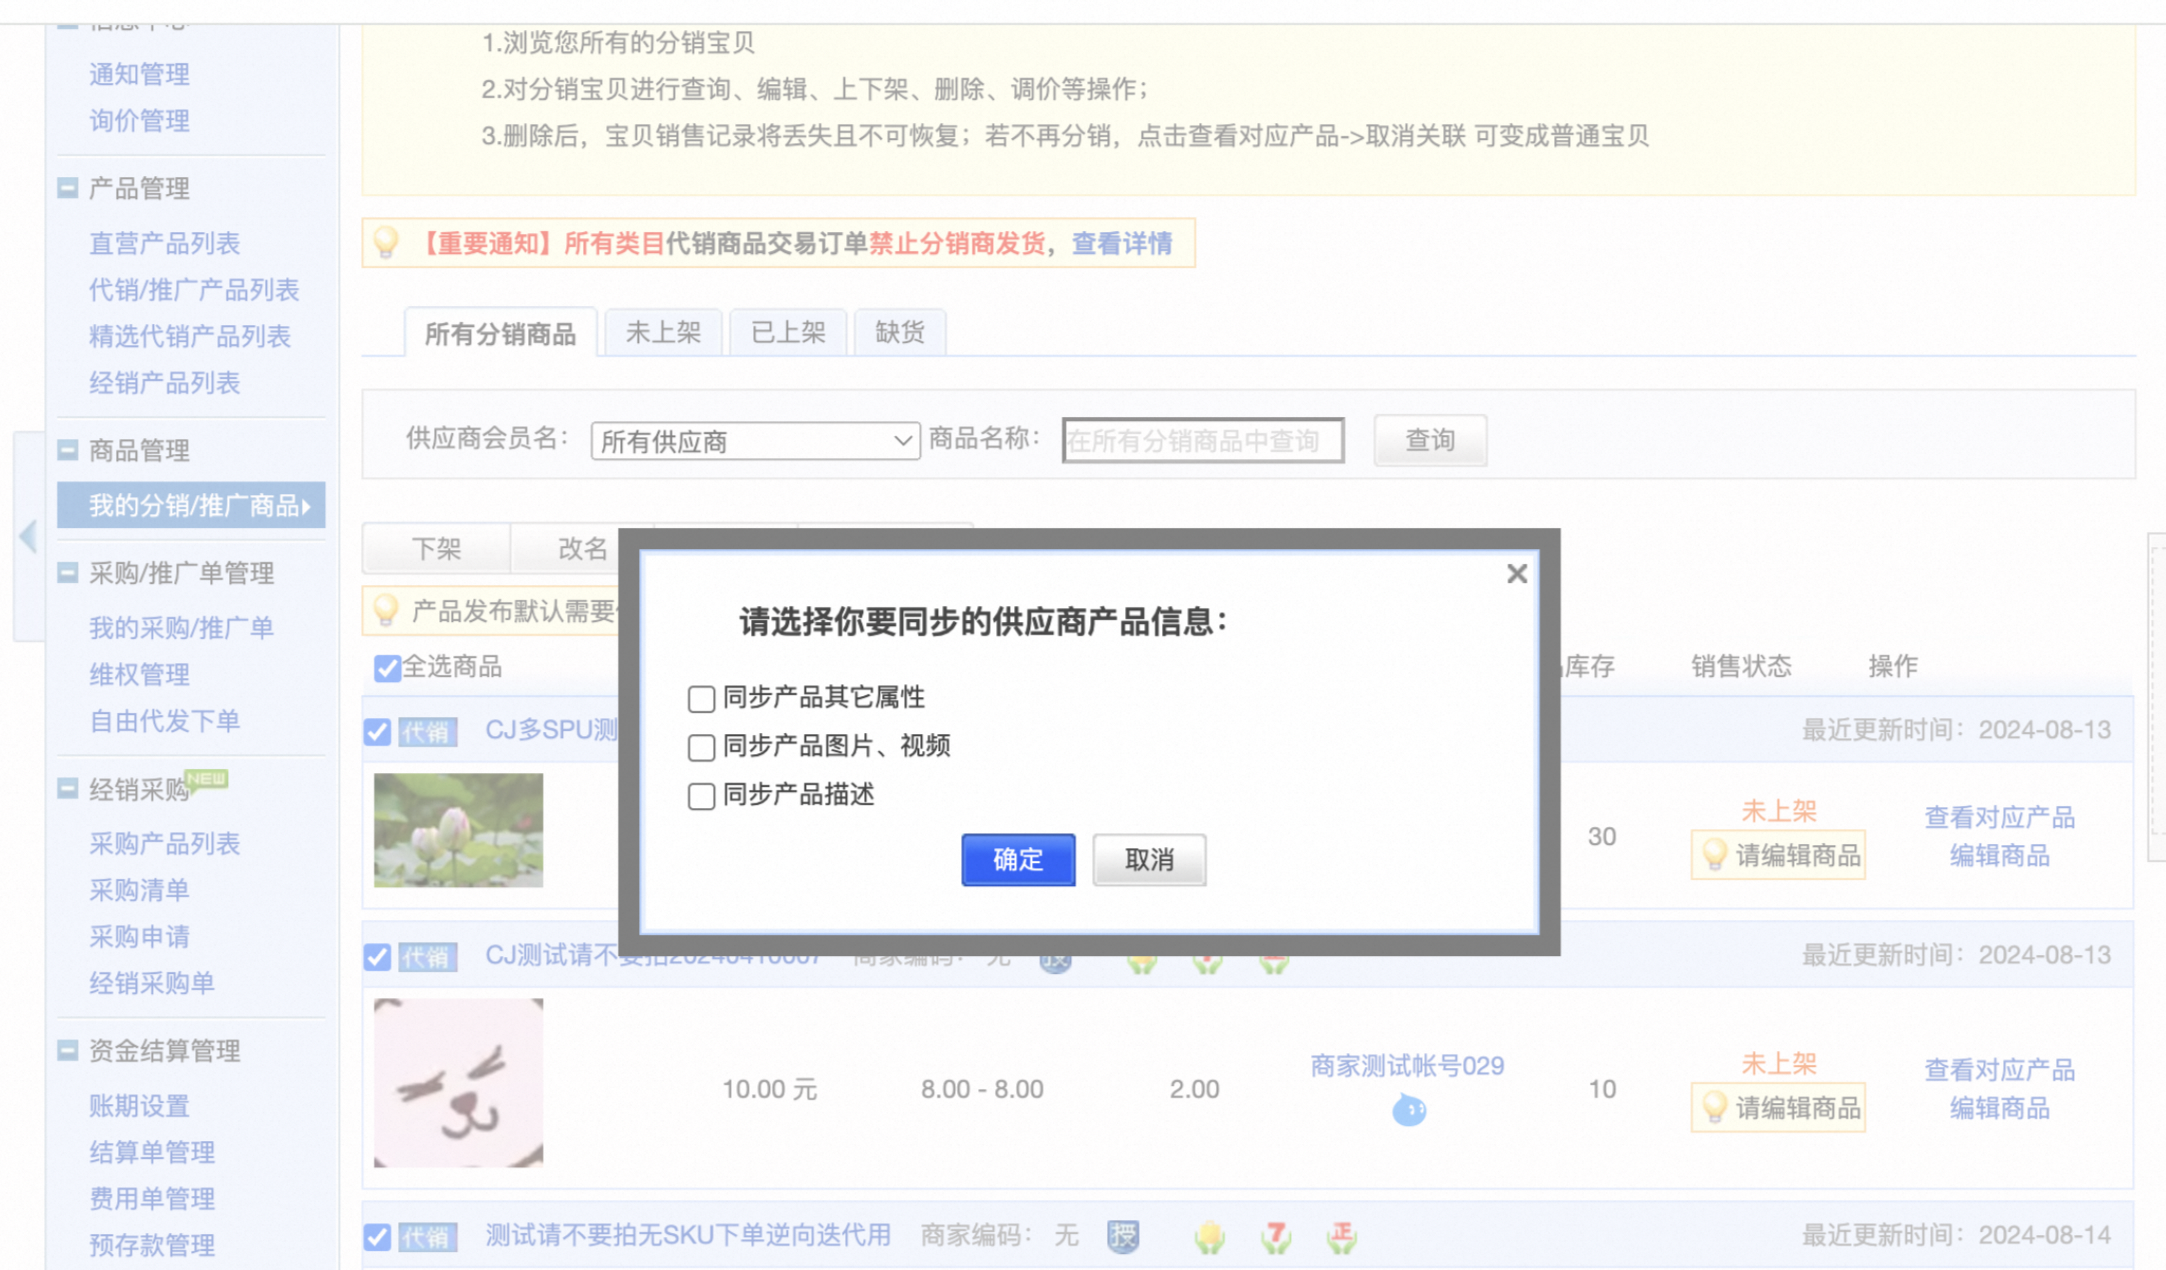
Task: Click the 请编辑商品 hint on 10.00 元 row
Action: pyautogui.click(x=1778, y=1108)
